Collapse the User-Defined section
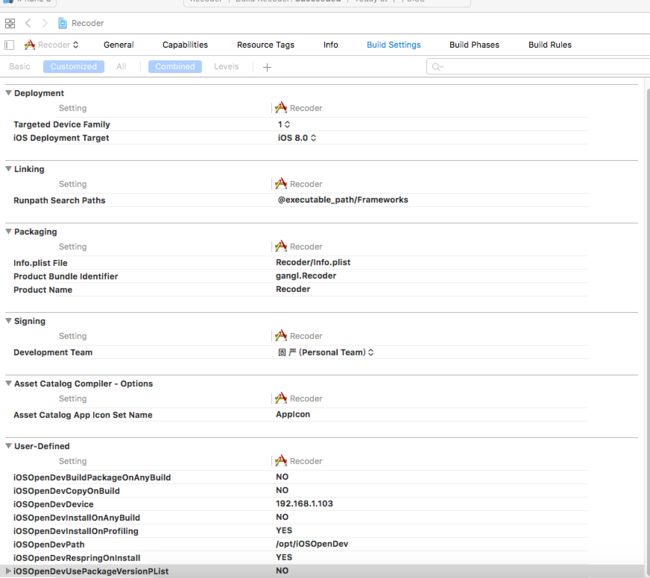 point(8,446)
